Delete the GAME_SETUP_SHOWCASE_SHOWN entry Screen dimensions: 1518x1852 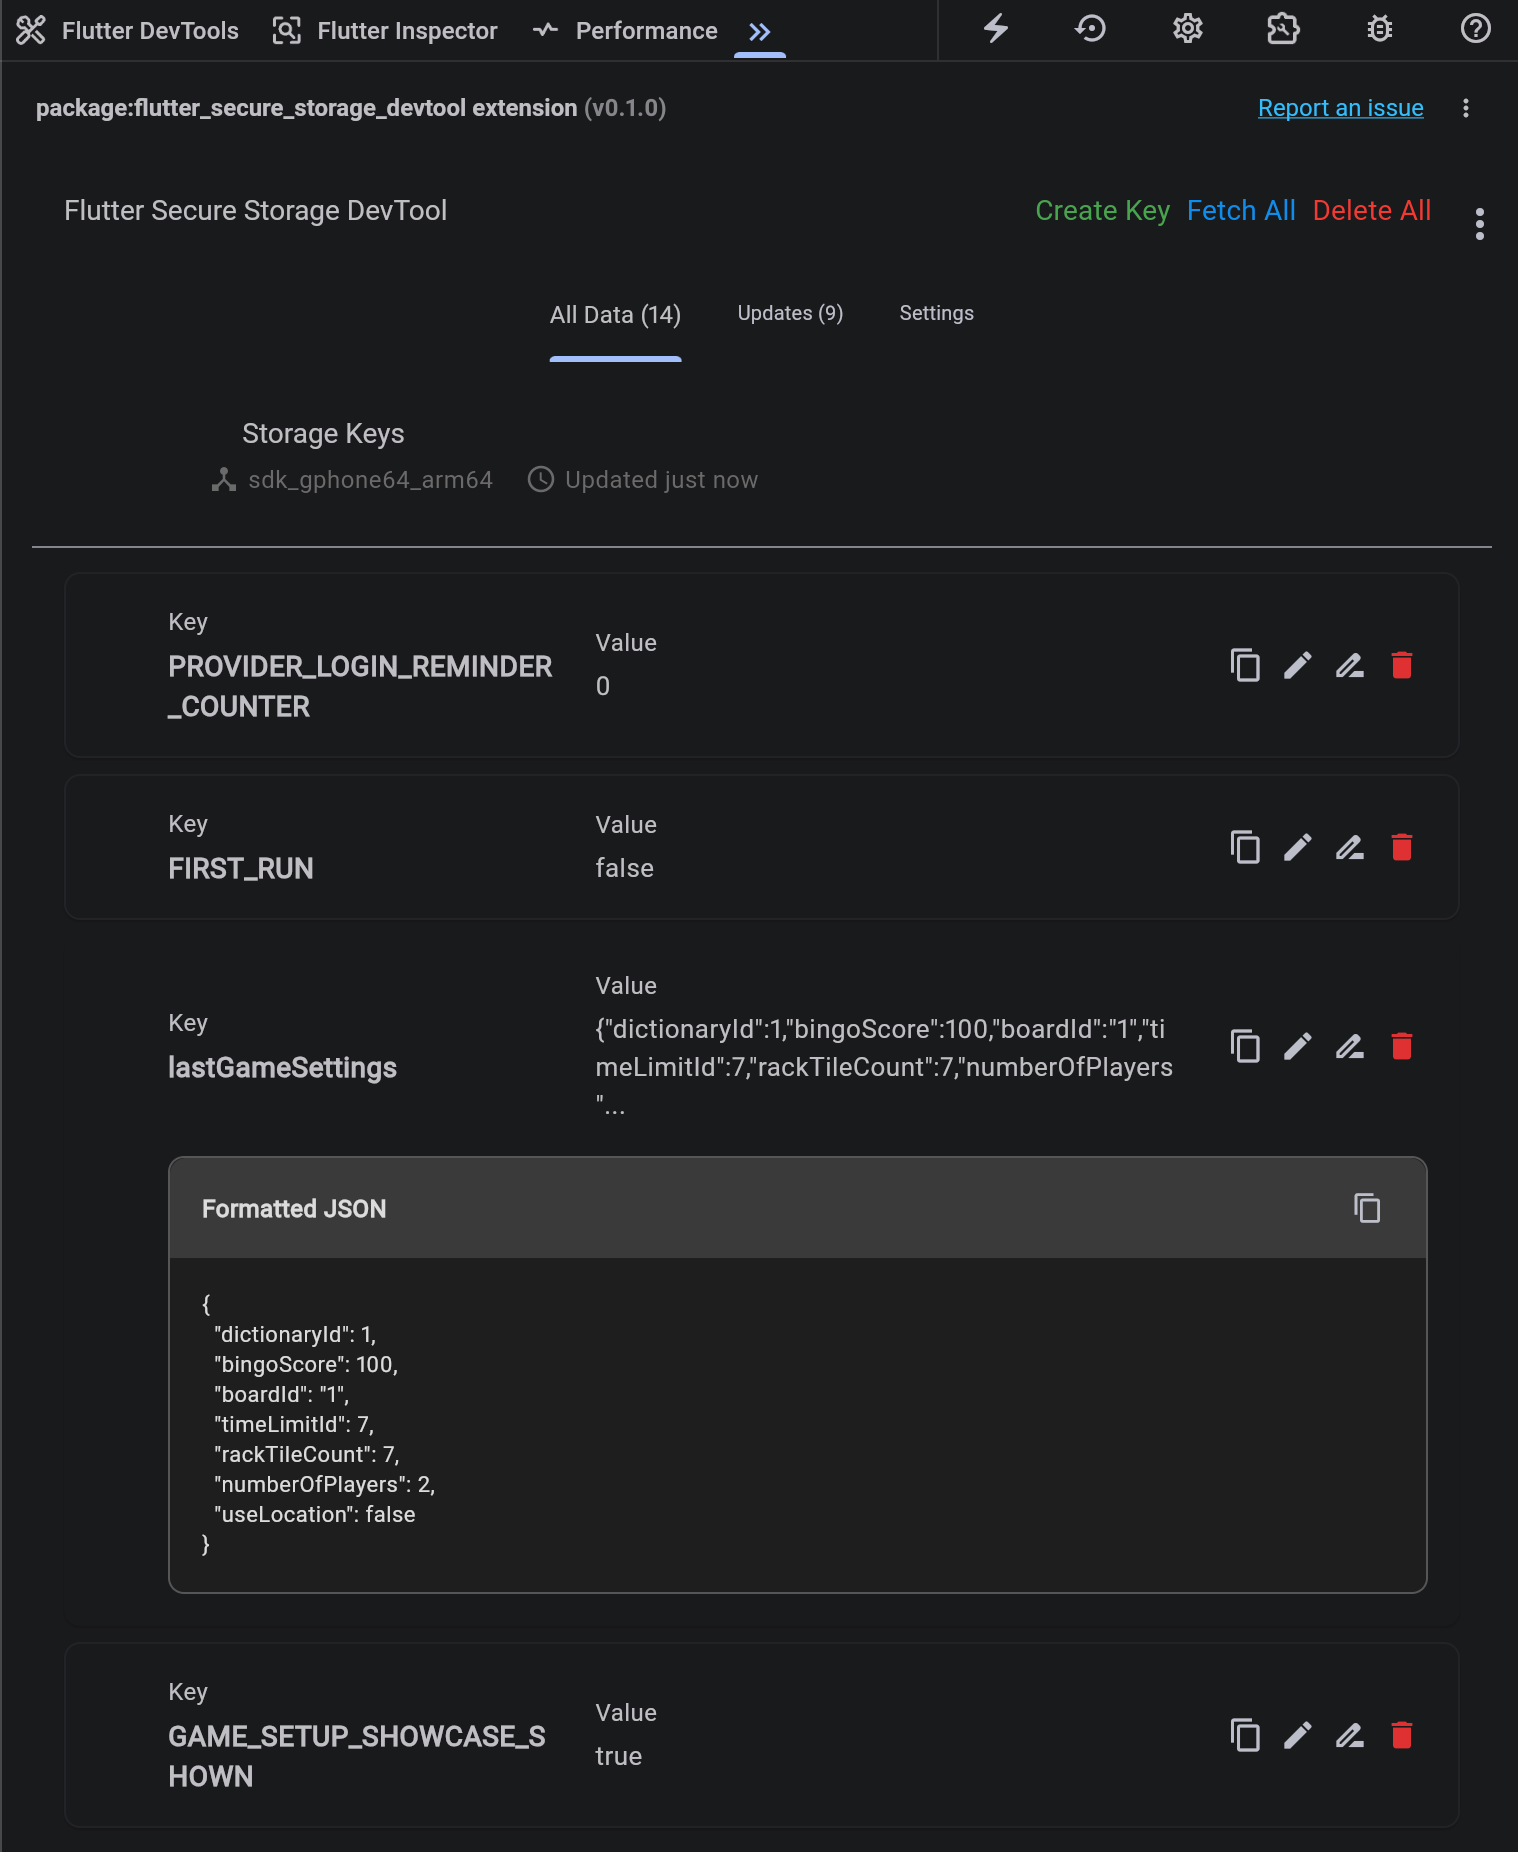1402,1735
